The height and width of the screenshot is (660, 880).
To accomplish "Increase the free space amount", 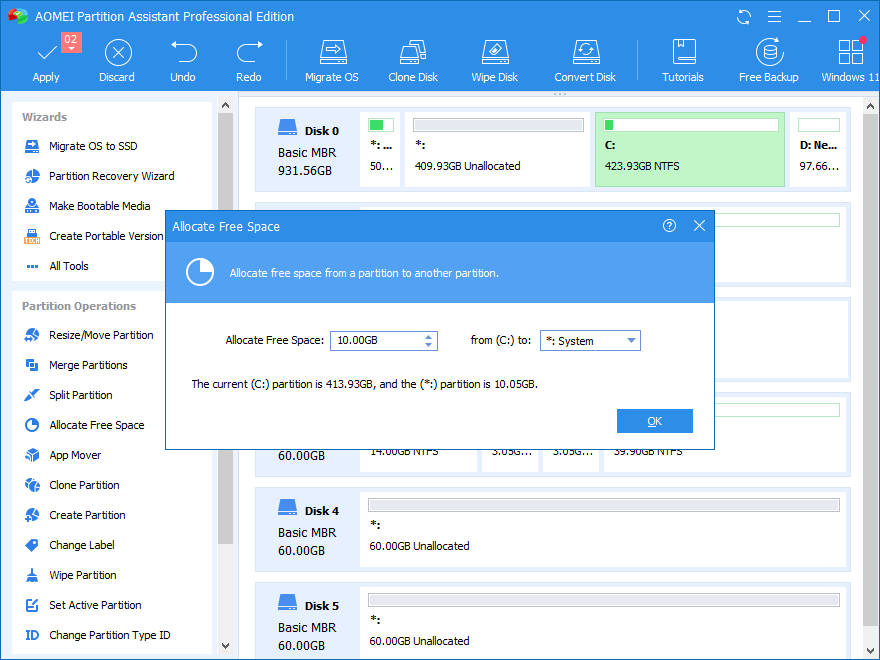I will pos(430,335).
